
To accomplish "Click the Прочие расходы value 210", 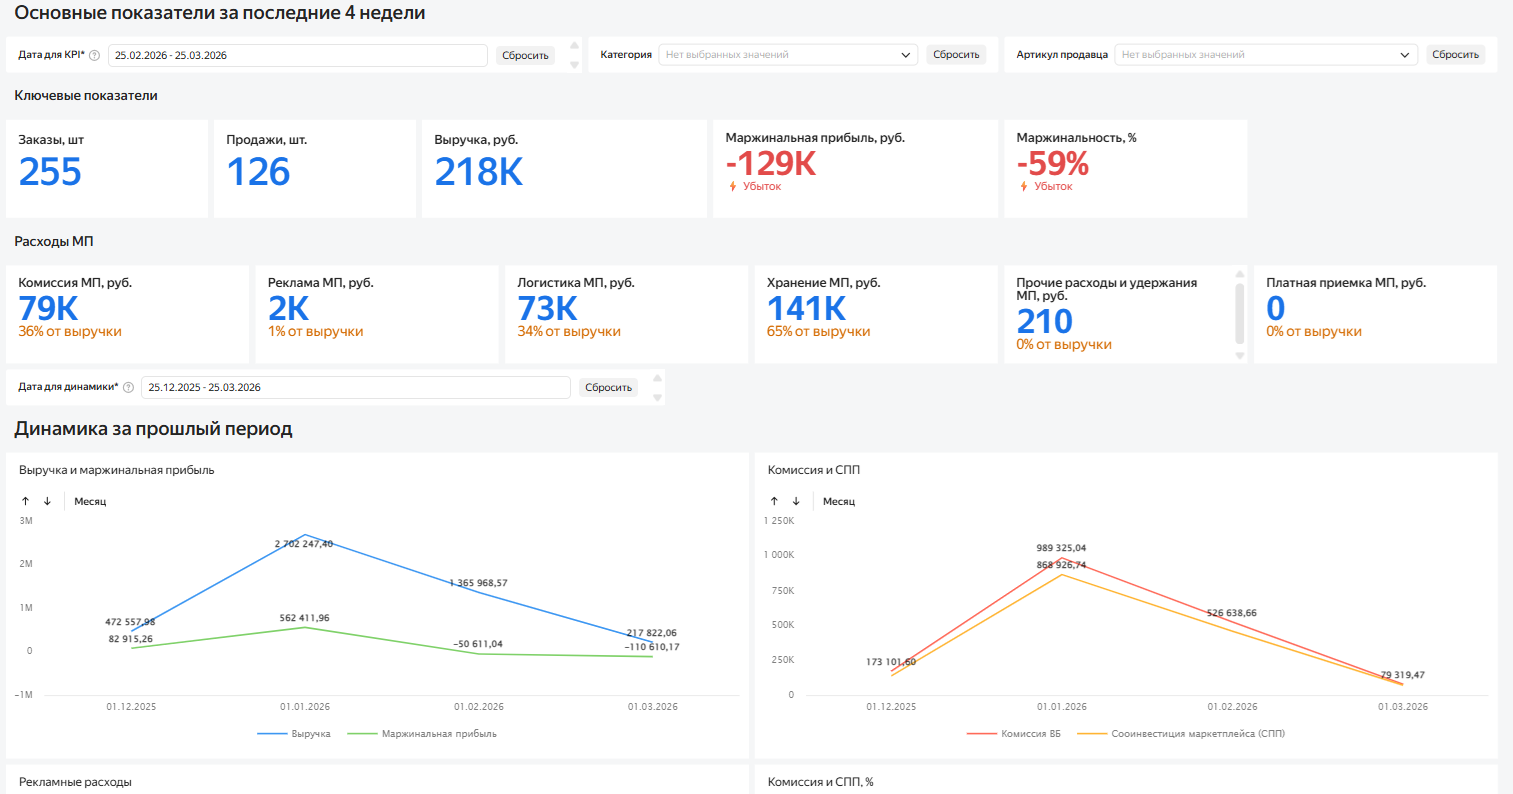I will point(1045,321).
